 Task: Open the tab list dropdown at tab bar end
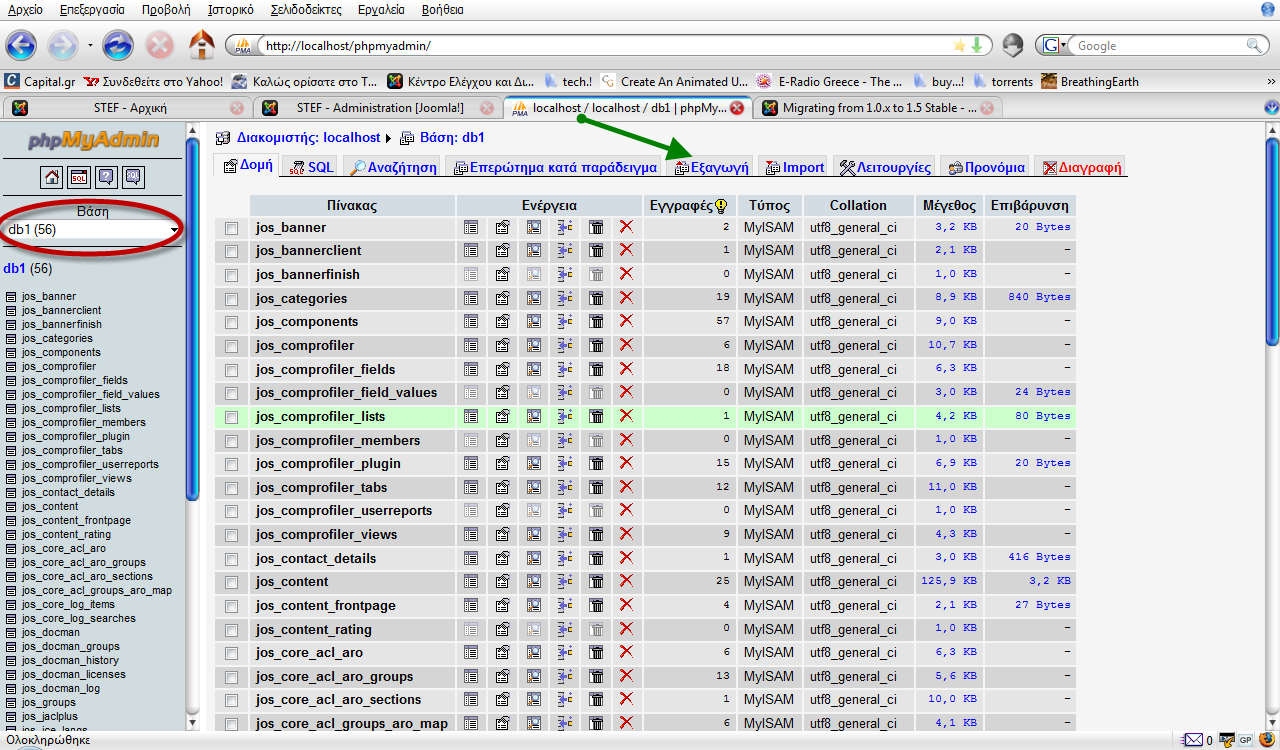click(x=1271, y=107)
